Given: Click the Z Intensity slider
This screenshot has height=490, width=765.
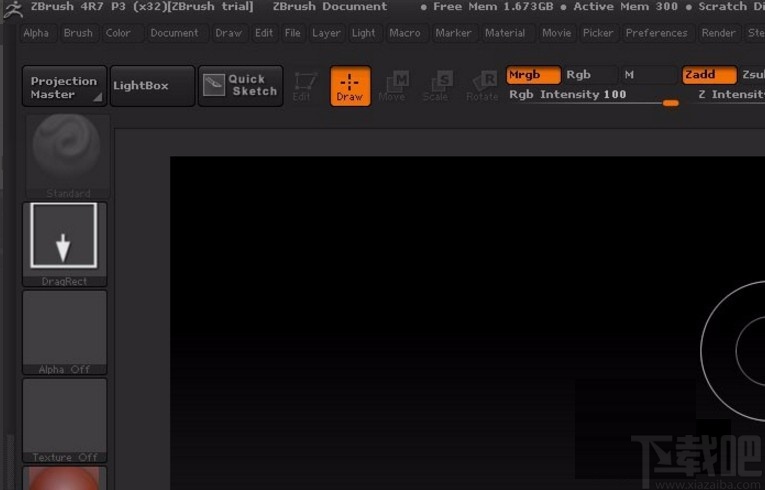Looking at the screenshot, I should (731, 96).
